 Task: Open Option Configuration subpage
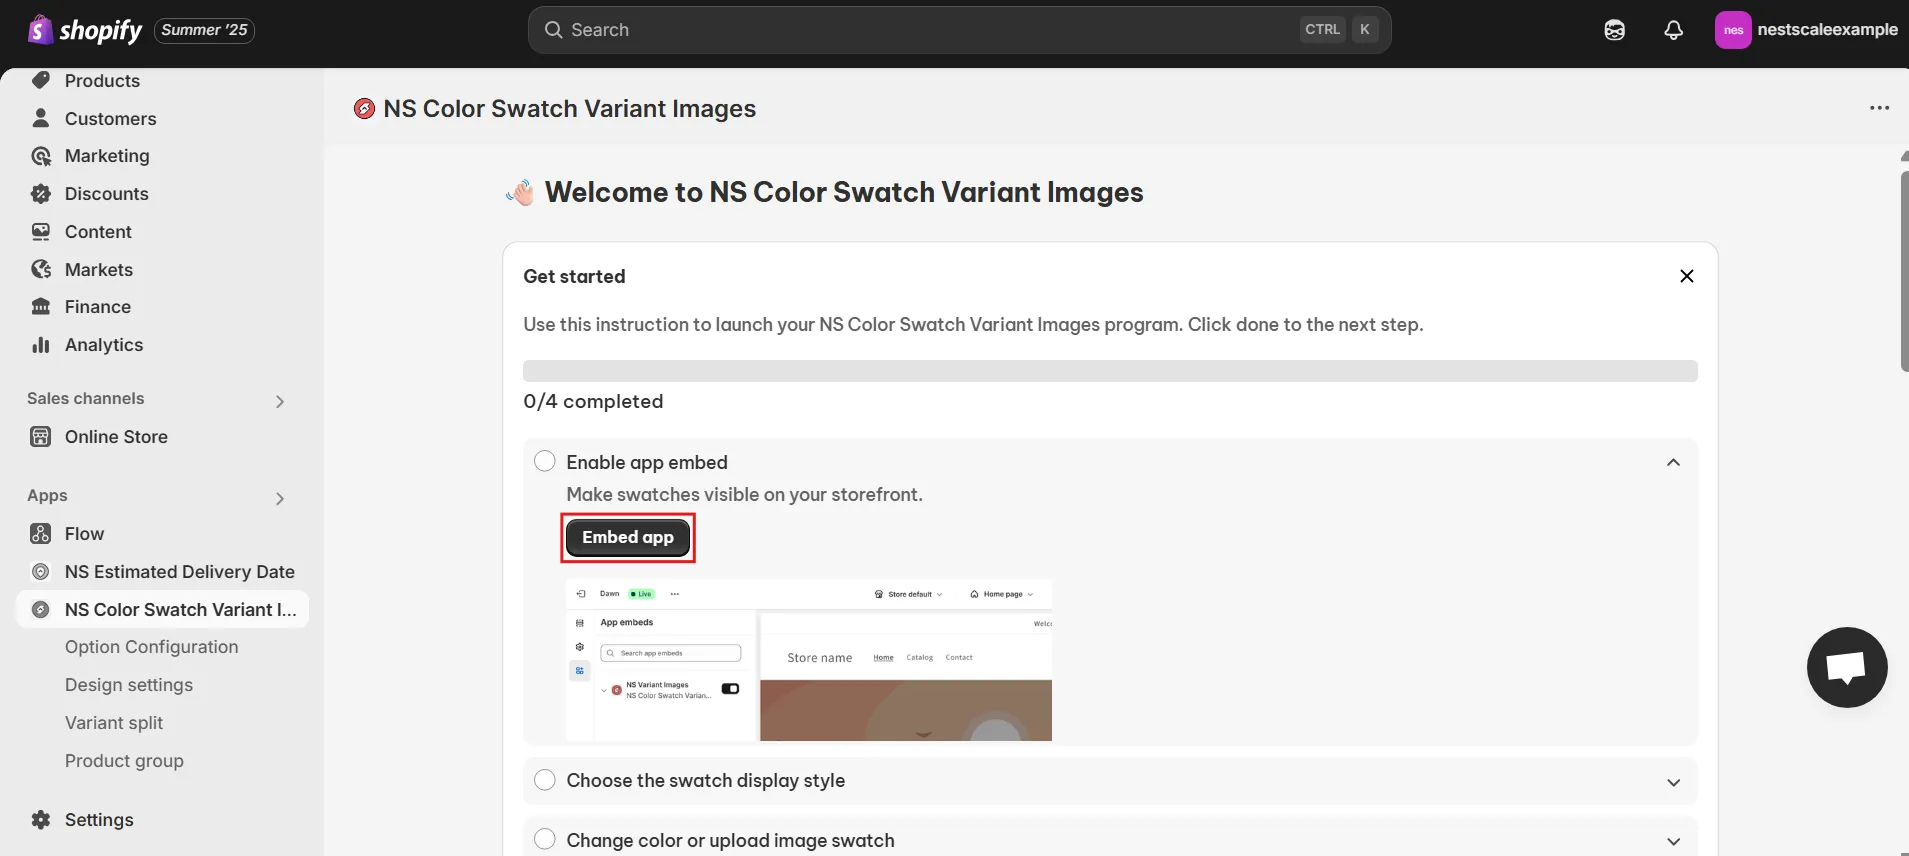point(152,647)
